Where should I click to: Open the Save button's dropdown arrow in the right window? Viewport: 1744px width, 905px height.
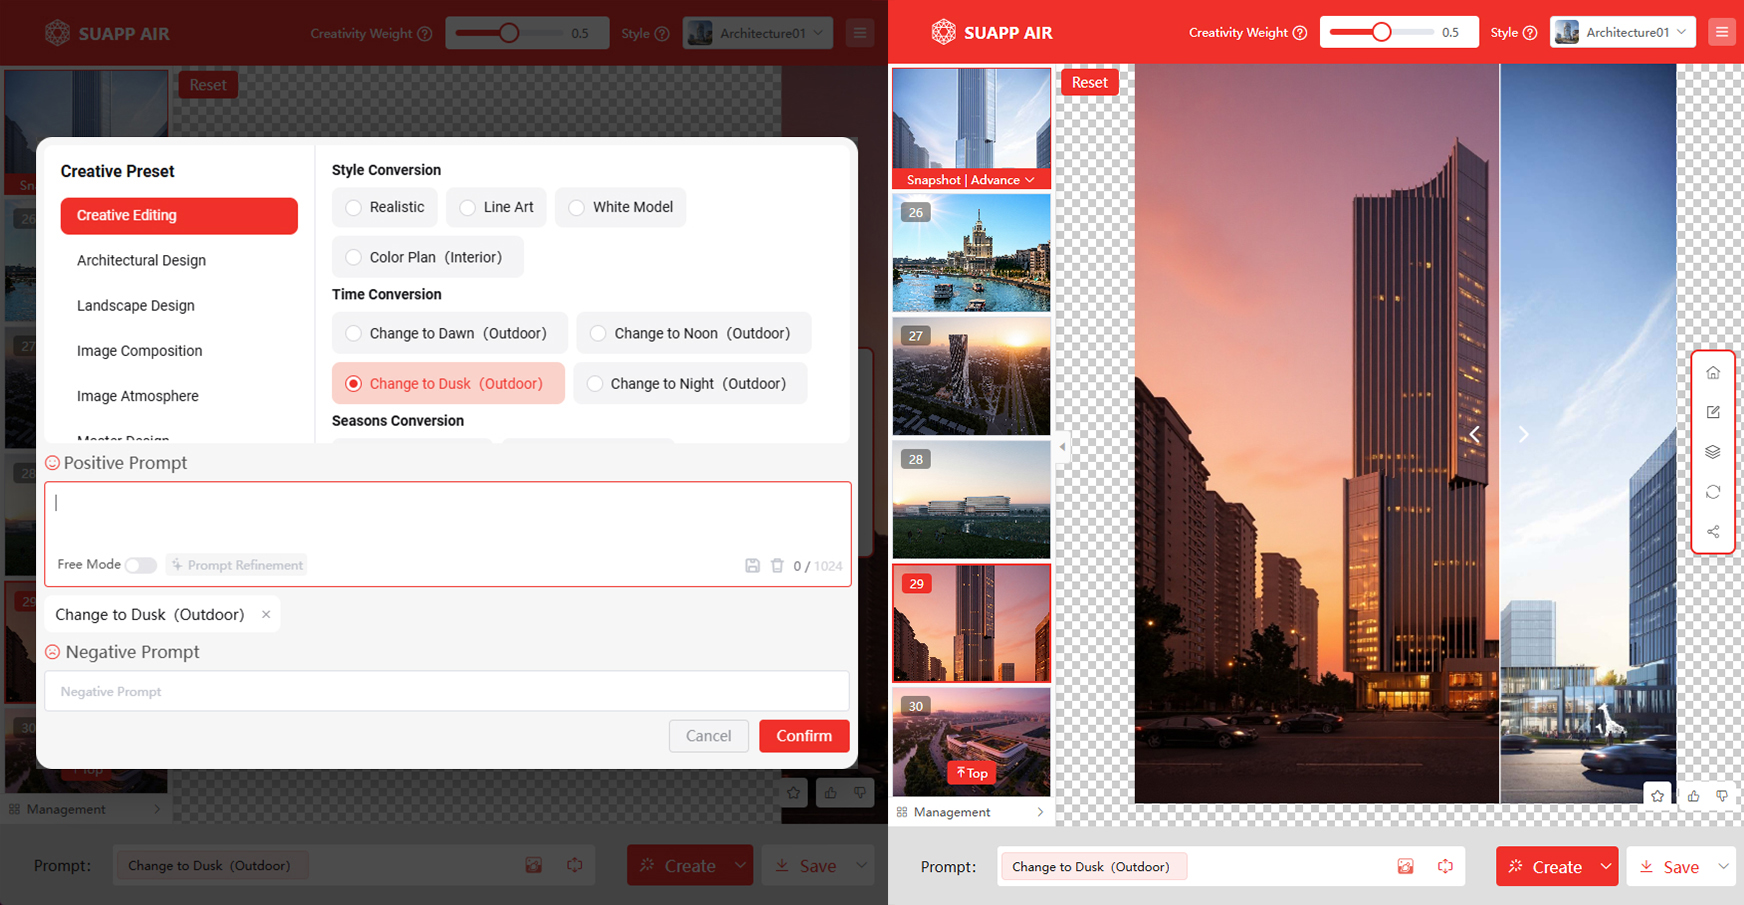click(1723, 866)
